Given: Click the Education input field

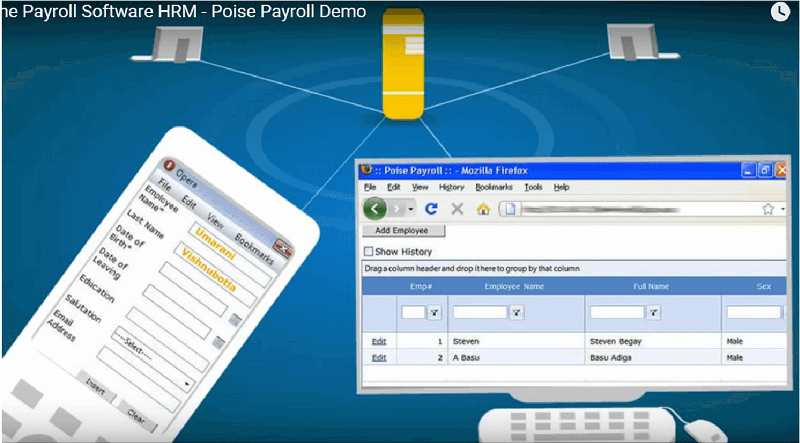Looking at the screenshot, I should point(167,339).
